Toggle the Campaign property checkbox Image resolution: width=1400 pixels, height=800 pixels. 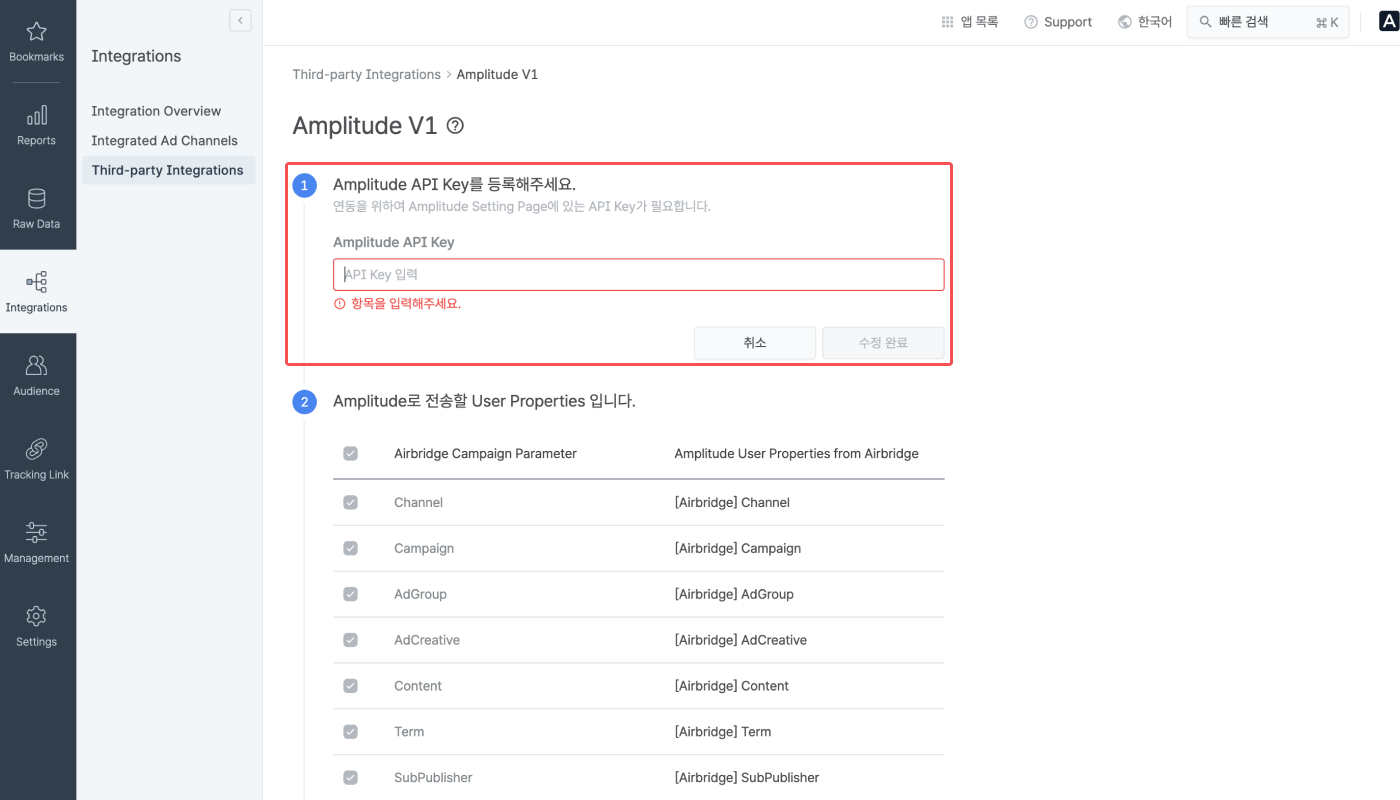tap(350, 548)
